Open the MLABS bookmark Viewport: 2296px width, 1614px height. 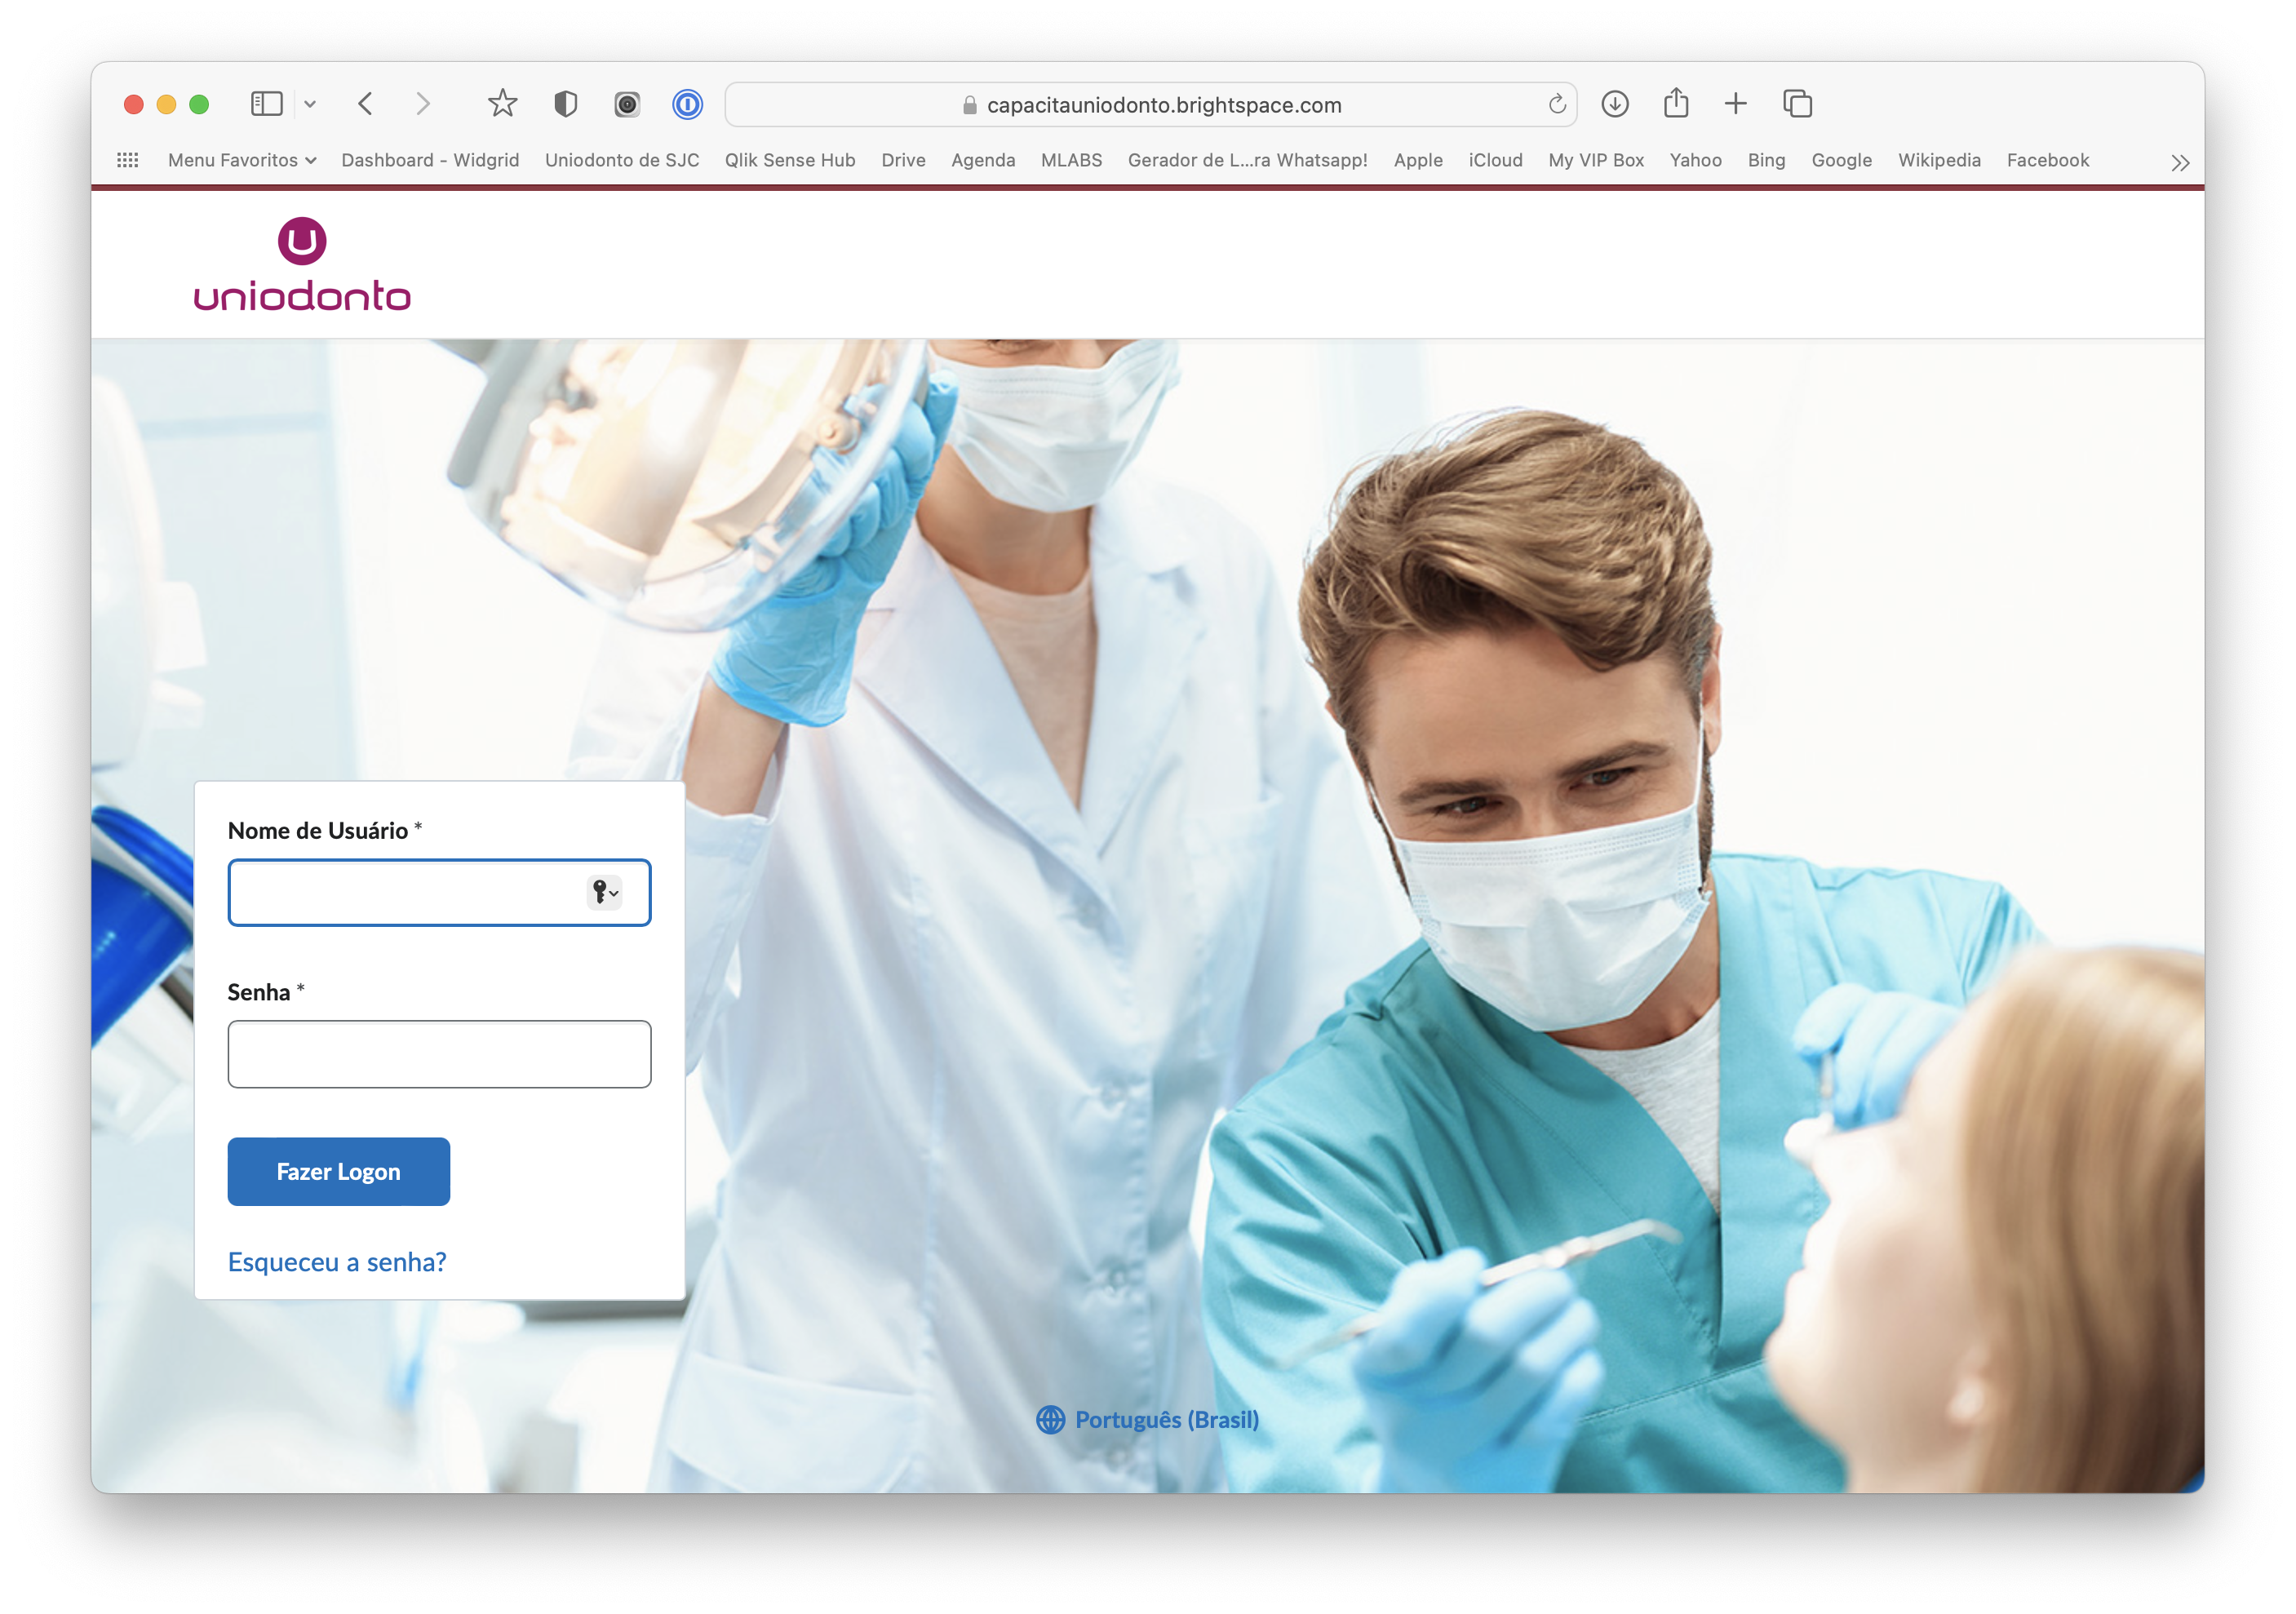[x=1071, y=160]
